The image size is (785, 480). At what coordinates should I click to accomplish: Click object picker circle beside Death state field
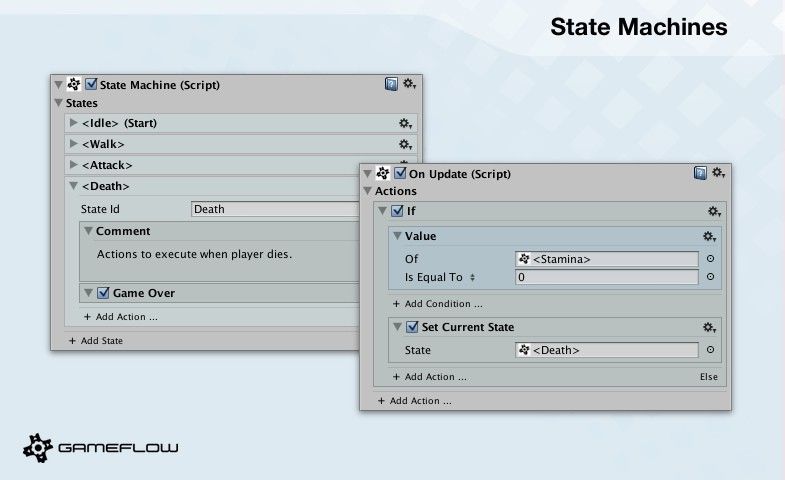click(710, 350)
